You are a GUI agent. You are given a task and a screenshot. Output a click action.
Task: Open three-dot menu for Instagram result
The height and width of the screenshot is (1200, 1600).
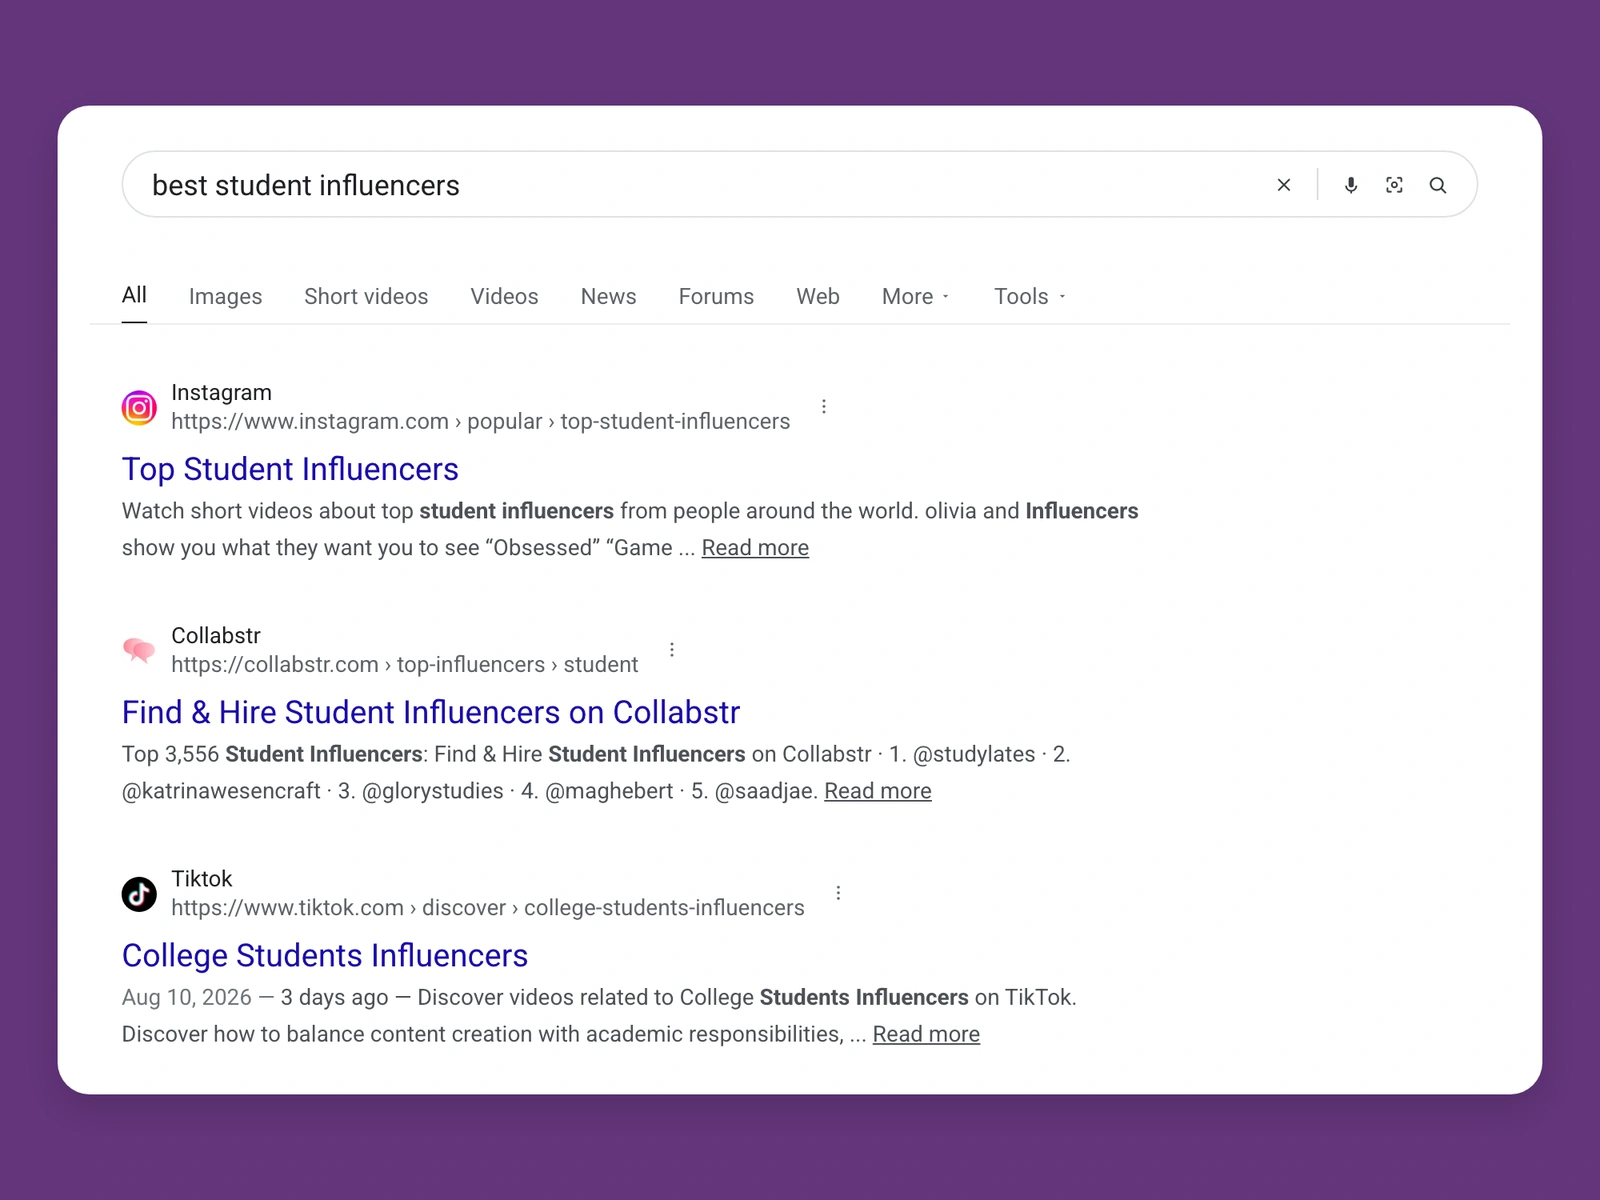pyautogui.click(x=824, y=407)
